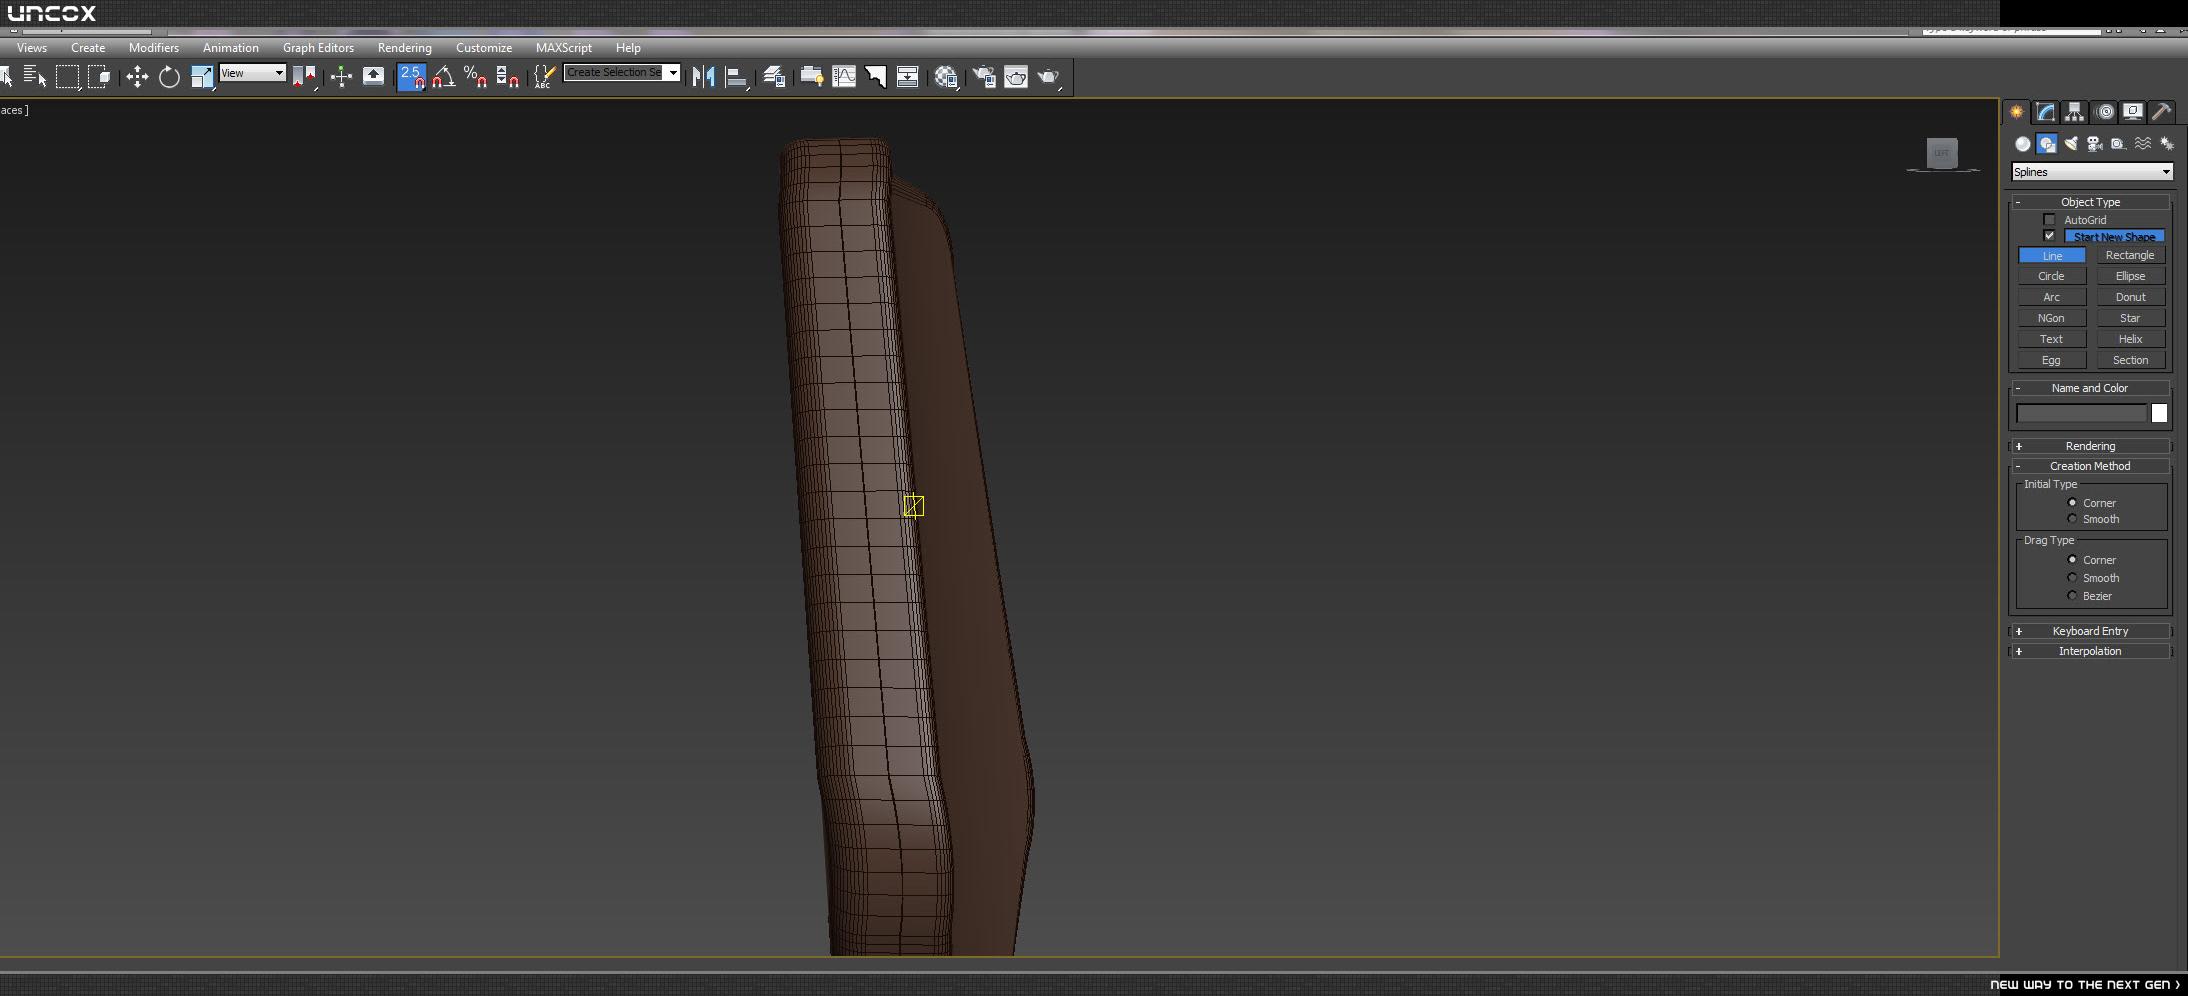The image size is (2188, 996).
Task: Toggle Percent Snap
Action: [x=476, y=77]
